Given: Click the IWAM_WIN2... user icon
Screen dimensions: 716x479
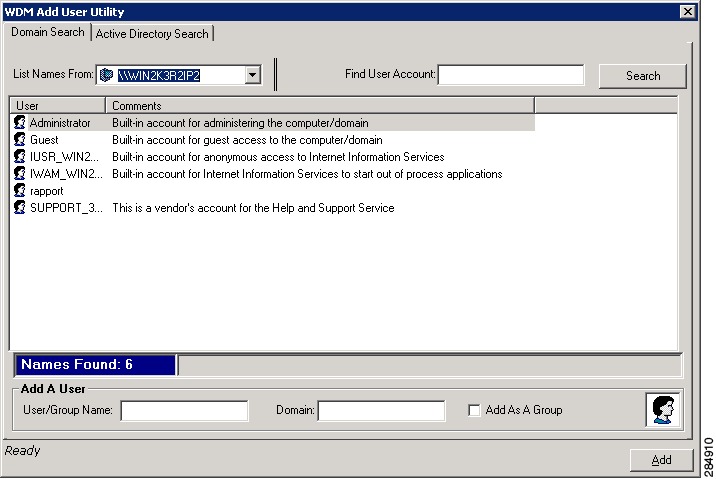Looking at the screenshot, I should coord(20,174).
